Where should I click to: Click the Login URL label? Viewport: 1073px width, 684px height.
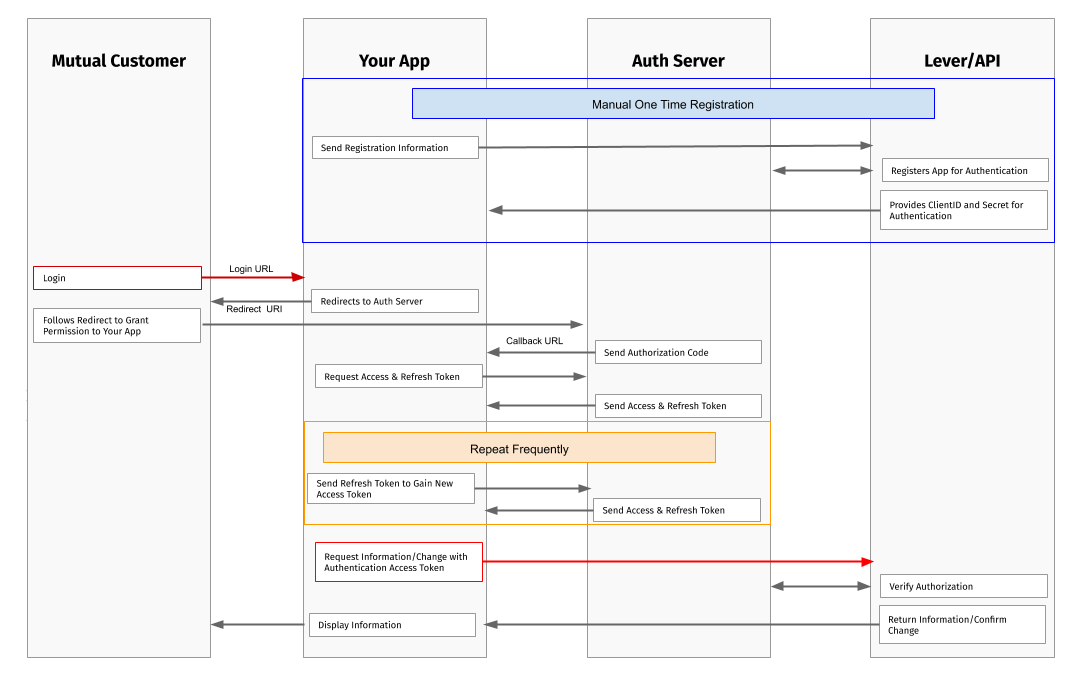coord(250,268)
